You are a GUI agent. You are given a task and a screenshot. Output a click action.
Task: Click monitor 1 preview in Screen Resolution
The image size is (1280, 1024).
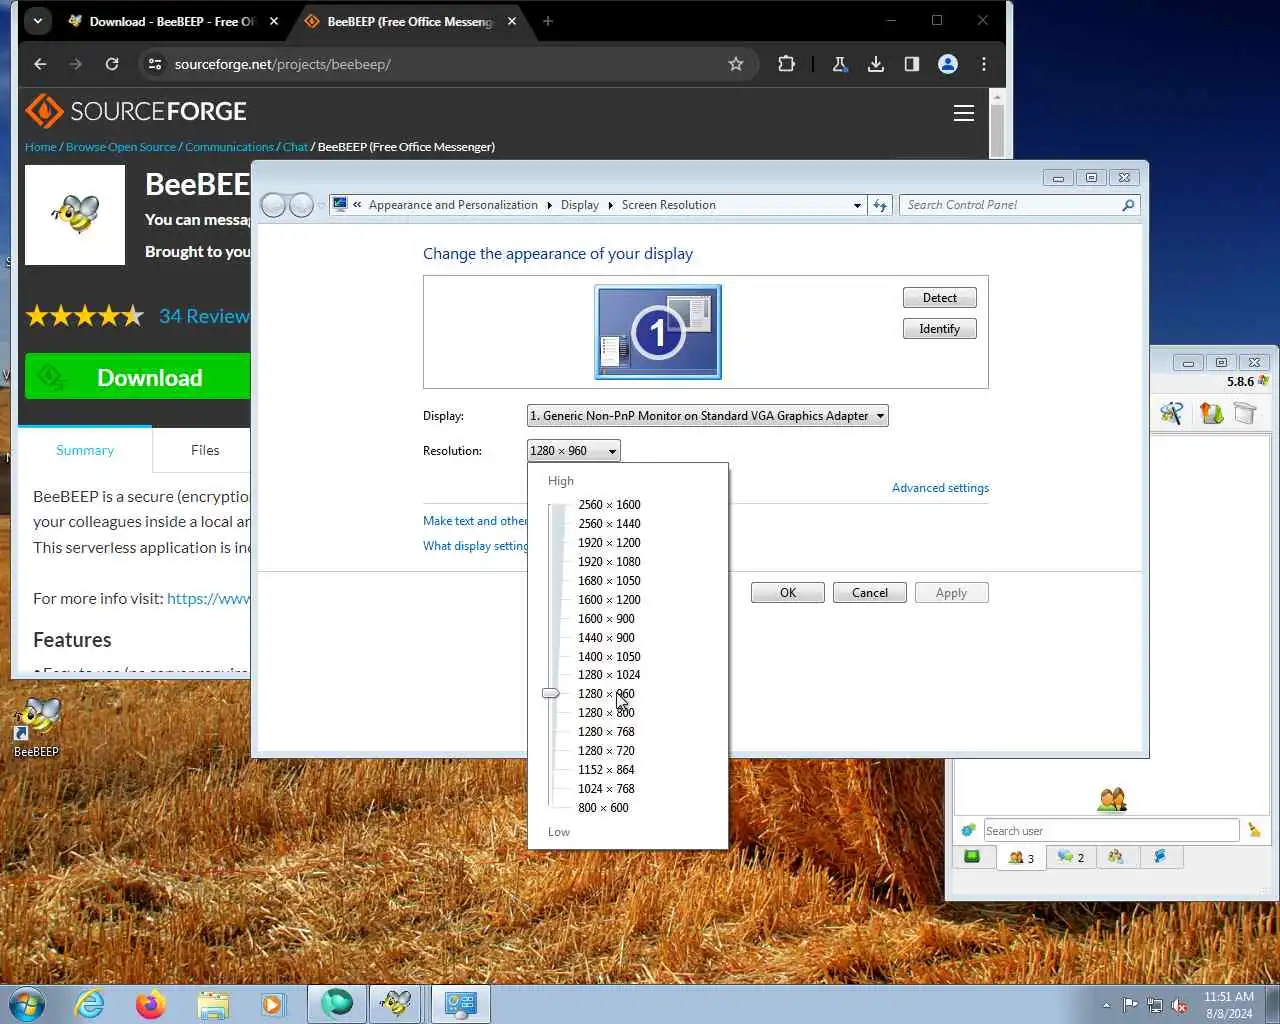(x=658, y=332)
